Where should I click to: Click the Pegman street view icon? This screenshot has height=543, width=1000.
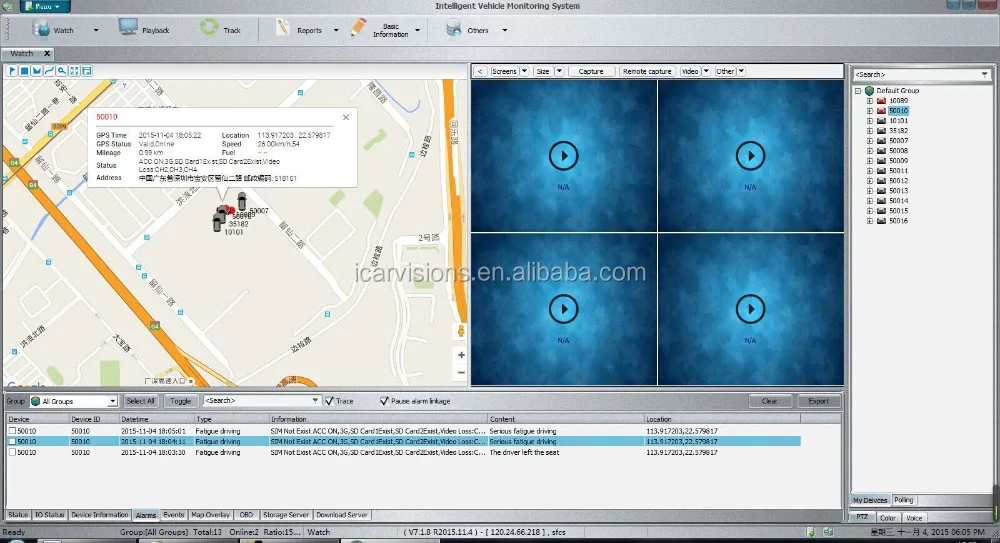pyautogui.click(x=461, y=330)
